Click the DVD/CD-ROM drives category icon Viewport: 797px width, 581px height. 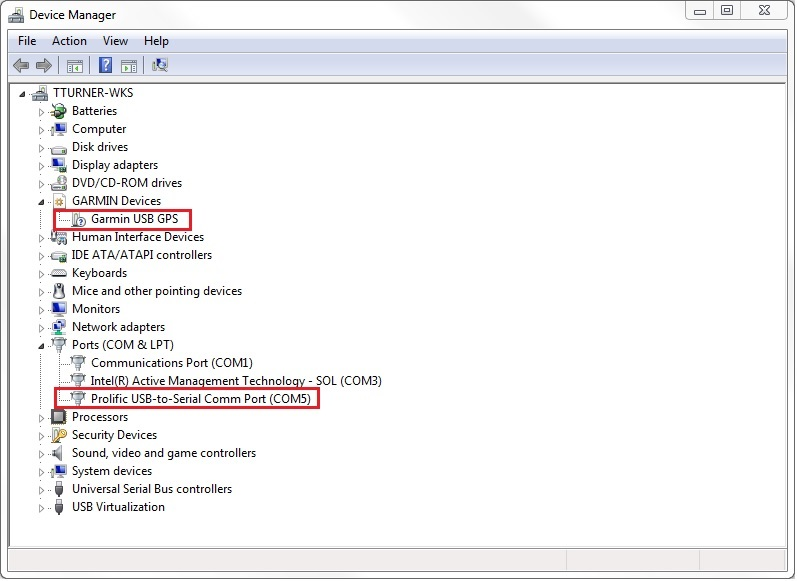[59, 183]
